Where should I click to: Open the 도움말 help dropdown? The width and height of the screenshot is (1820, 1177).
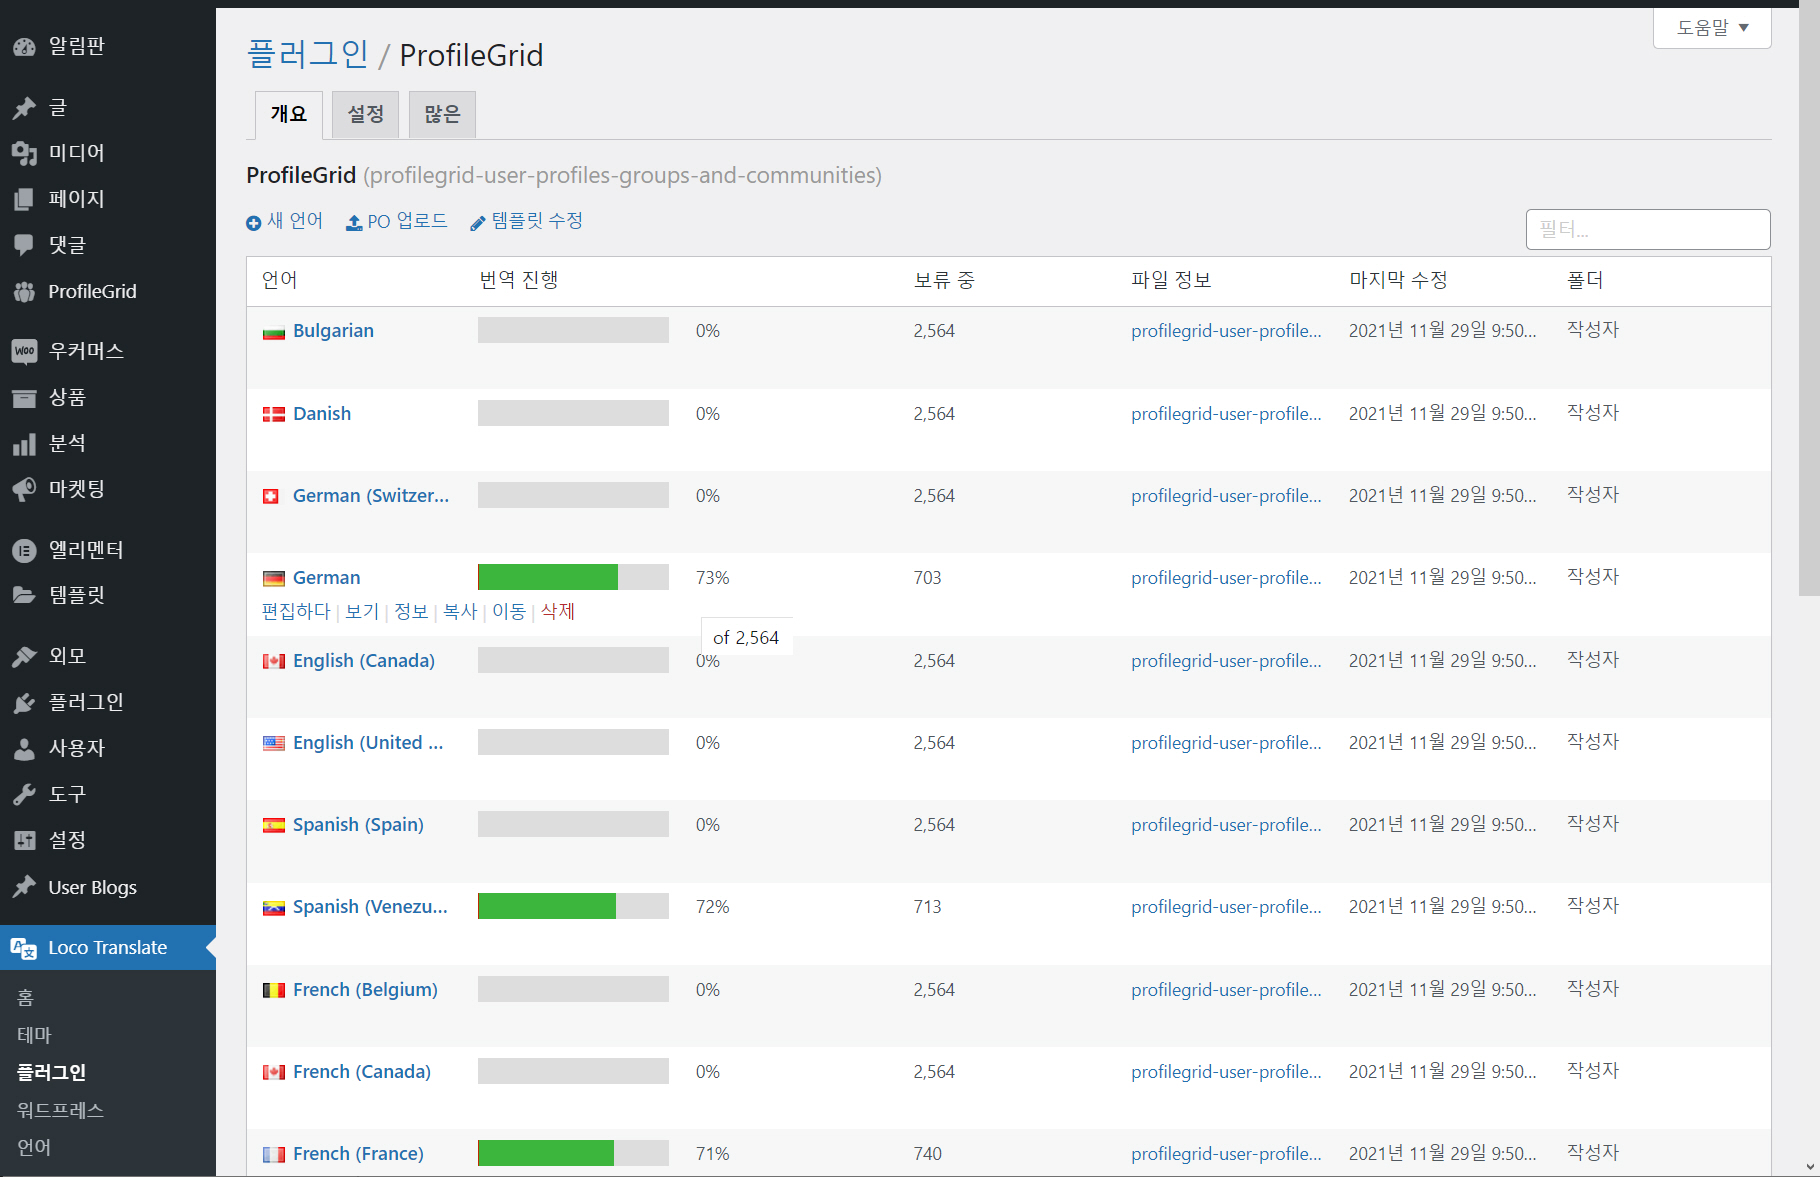pyautogui.click(x=1712, y=28)
